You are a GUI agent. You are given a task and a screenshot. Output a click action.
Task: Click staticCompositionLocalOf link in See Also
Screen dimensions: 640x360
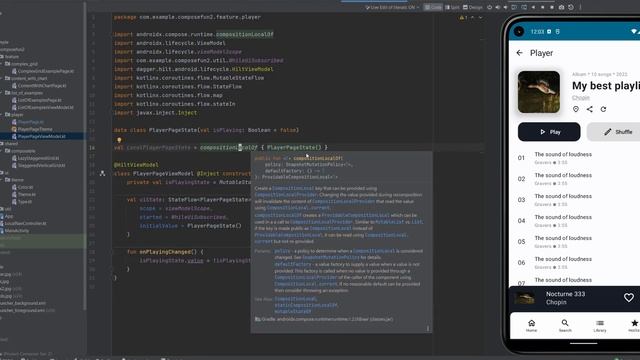tap(306, 305)
